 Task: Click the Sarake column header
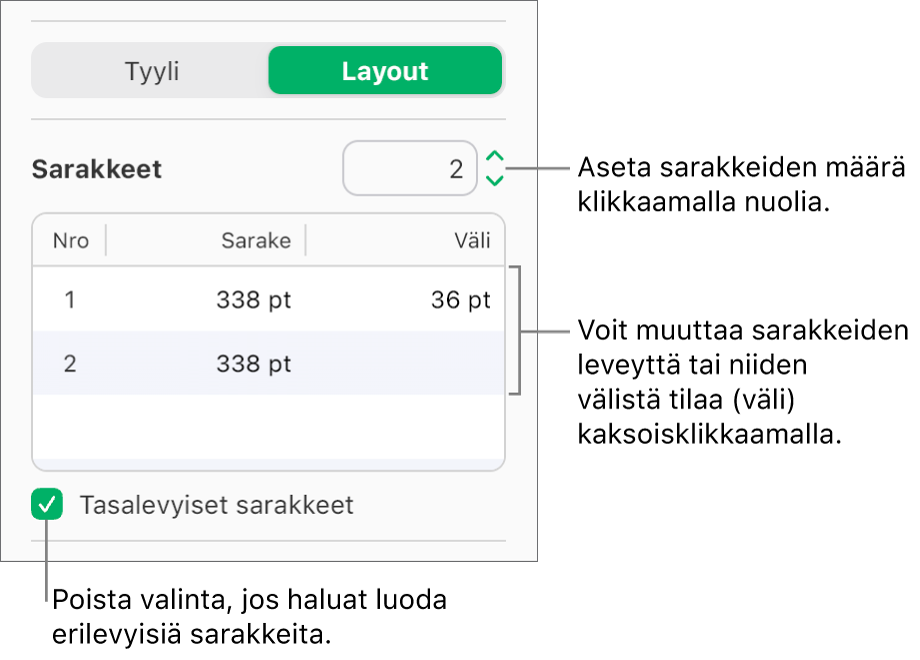(x=256, y=240)
